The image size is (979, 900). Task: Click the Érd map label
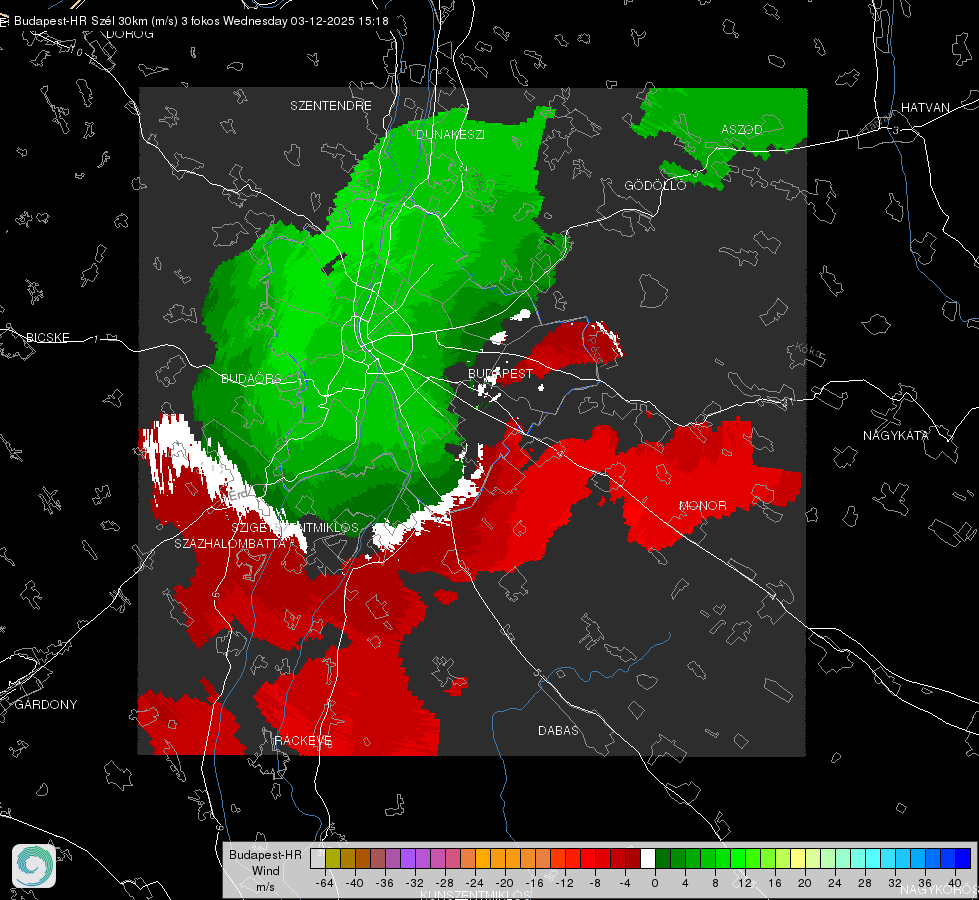tap(238, 495)
